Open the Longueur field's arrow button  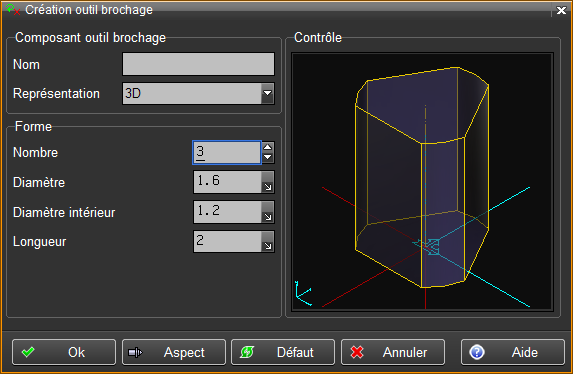click(268, 241)
